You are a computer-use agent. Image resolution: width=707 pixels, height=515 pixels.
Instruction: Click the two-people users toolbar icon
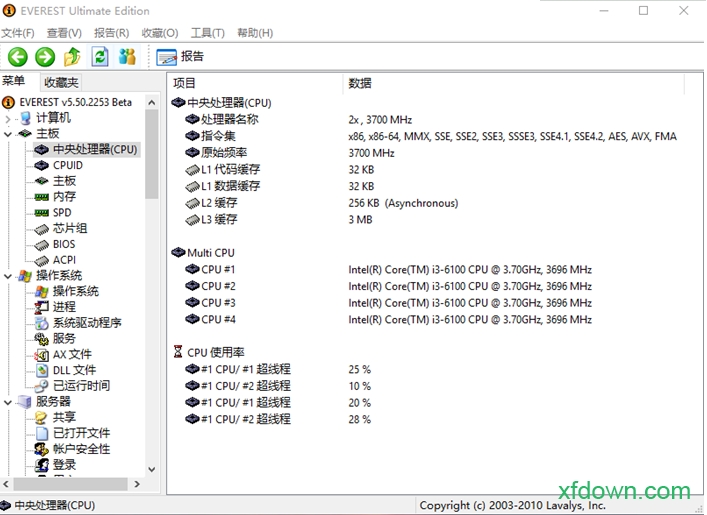point(127,57)
